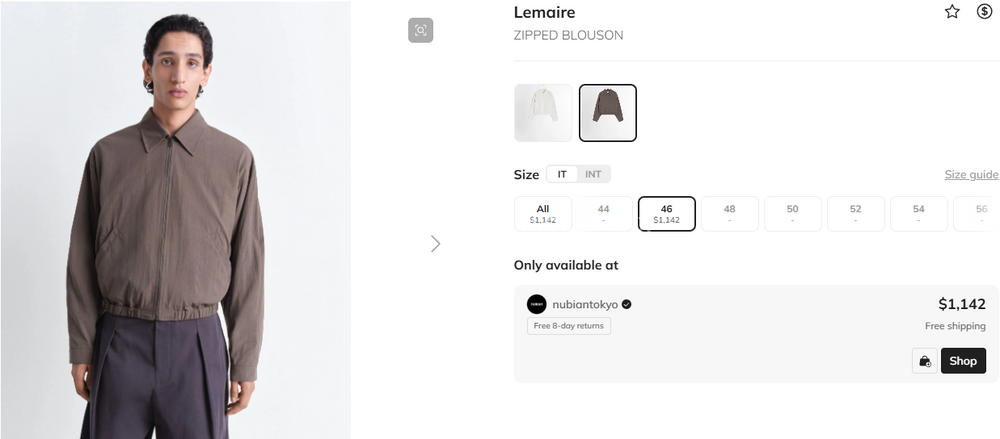
Task: Open the Size guide link
Action: (x=971, y=175)
